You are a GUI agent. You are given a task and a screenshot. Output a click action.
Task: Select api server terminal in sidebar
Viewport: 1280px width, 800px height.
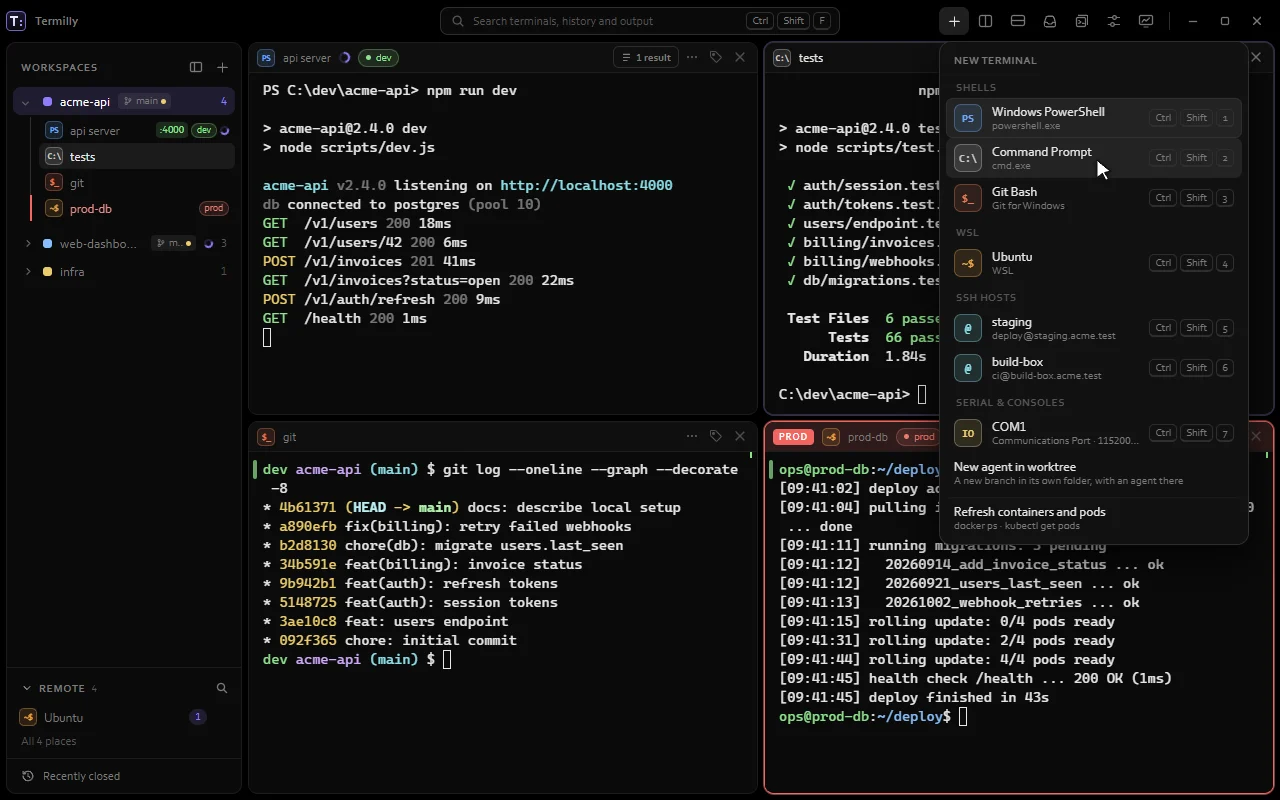point(137,131)
